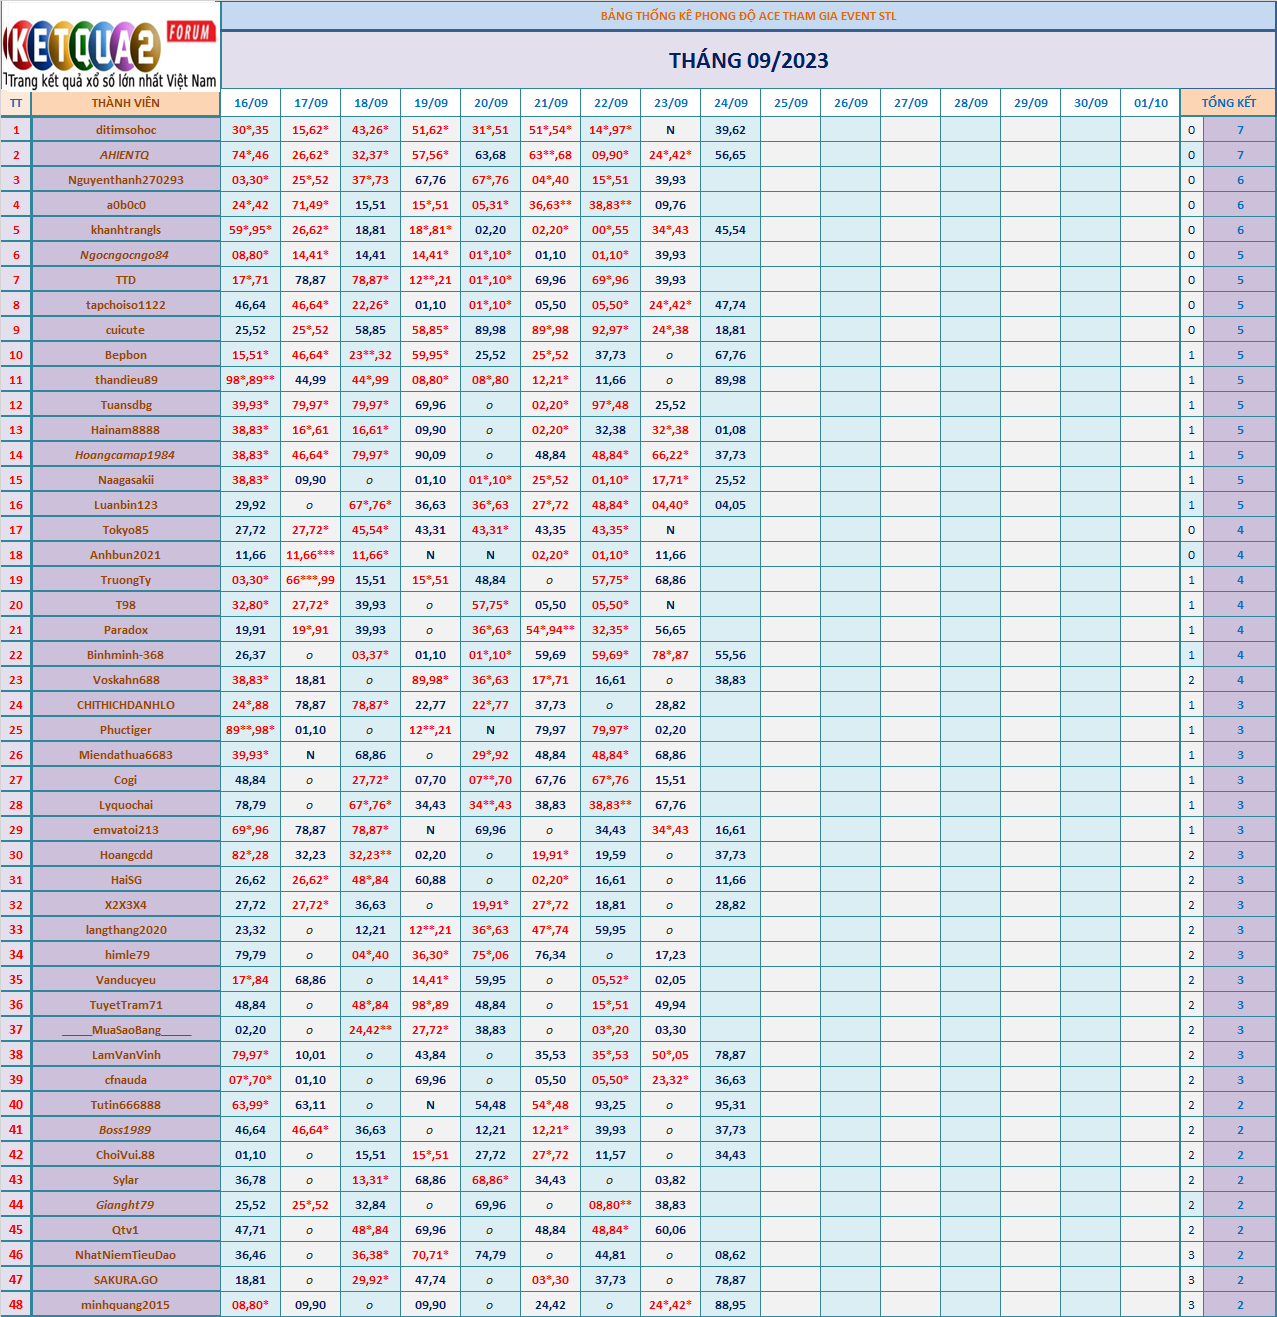
Task: Select member name Tutin666888
Action: tap(126, 1105)
